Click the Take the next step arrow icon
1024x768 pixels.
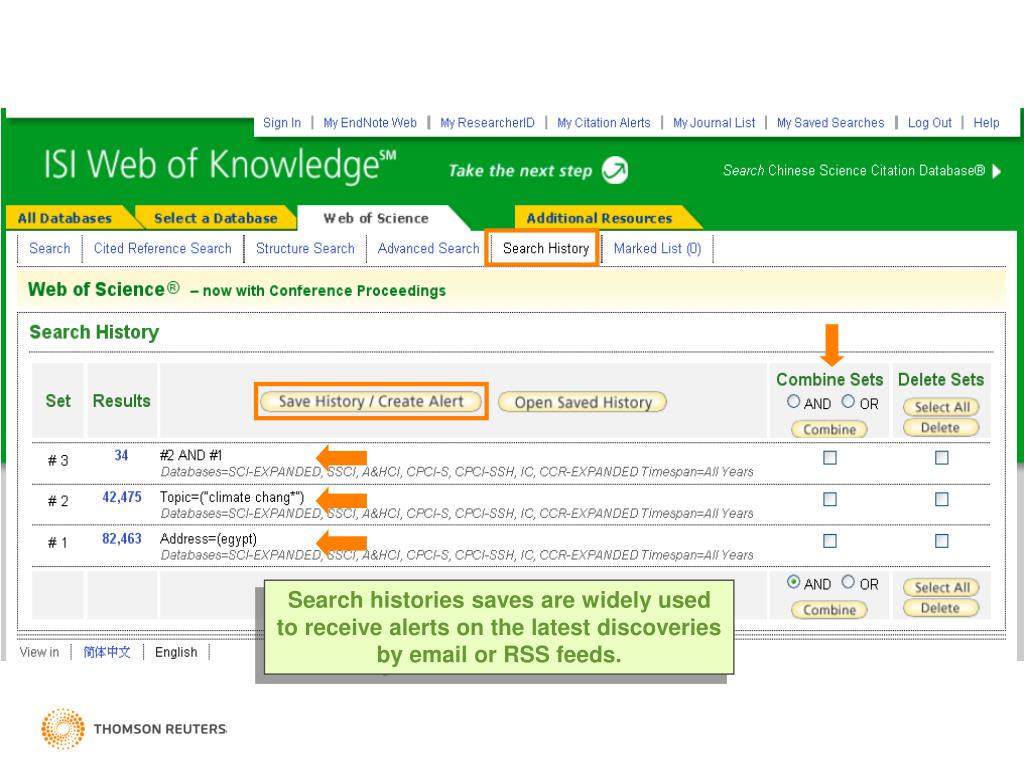click(615, 170)
